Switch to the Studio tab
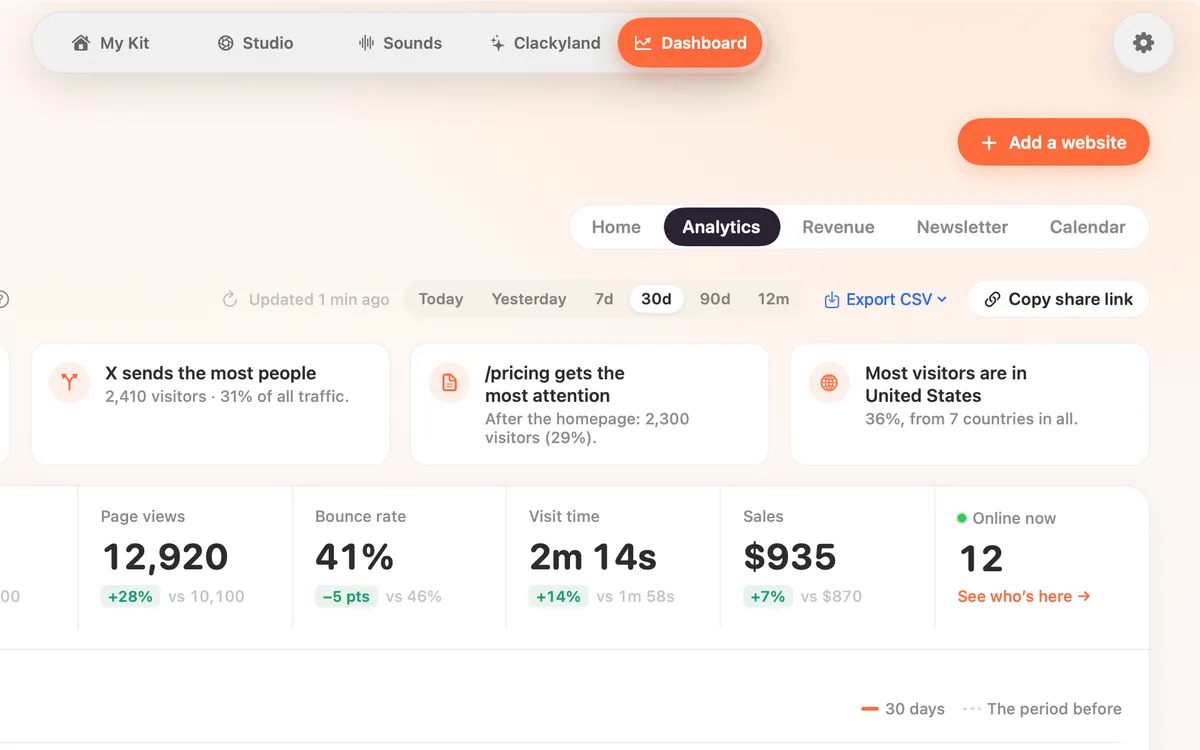The width and height of the screenshot is (1200, 750). click(255, 43)
